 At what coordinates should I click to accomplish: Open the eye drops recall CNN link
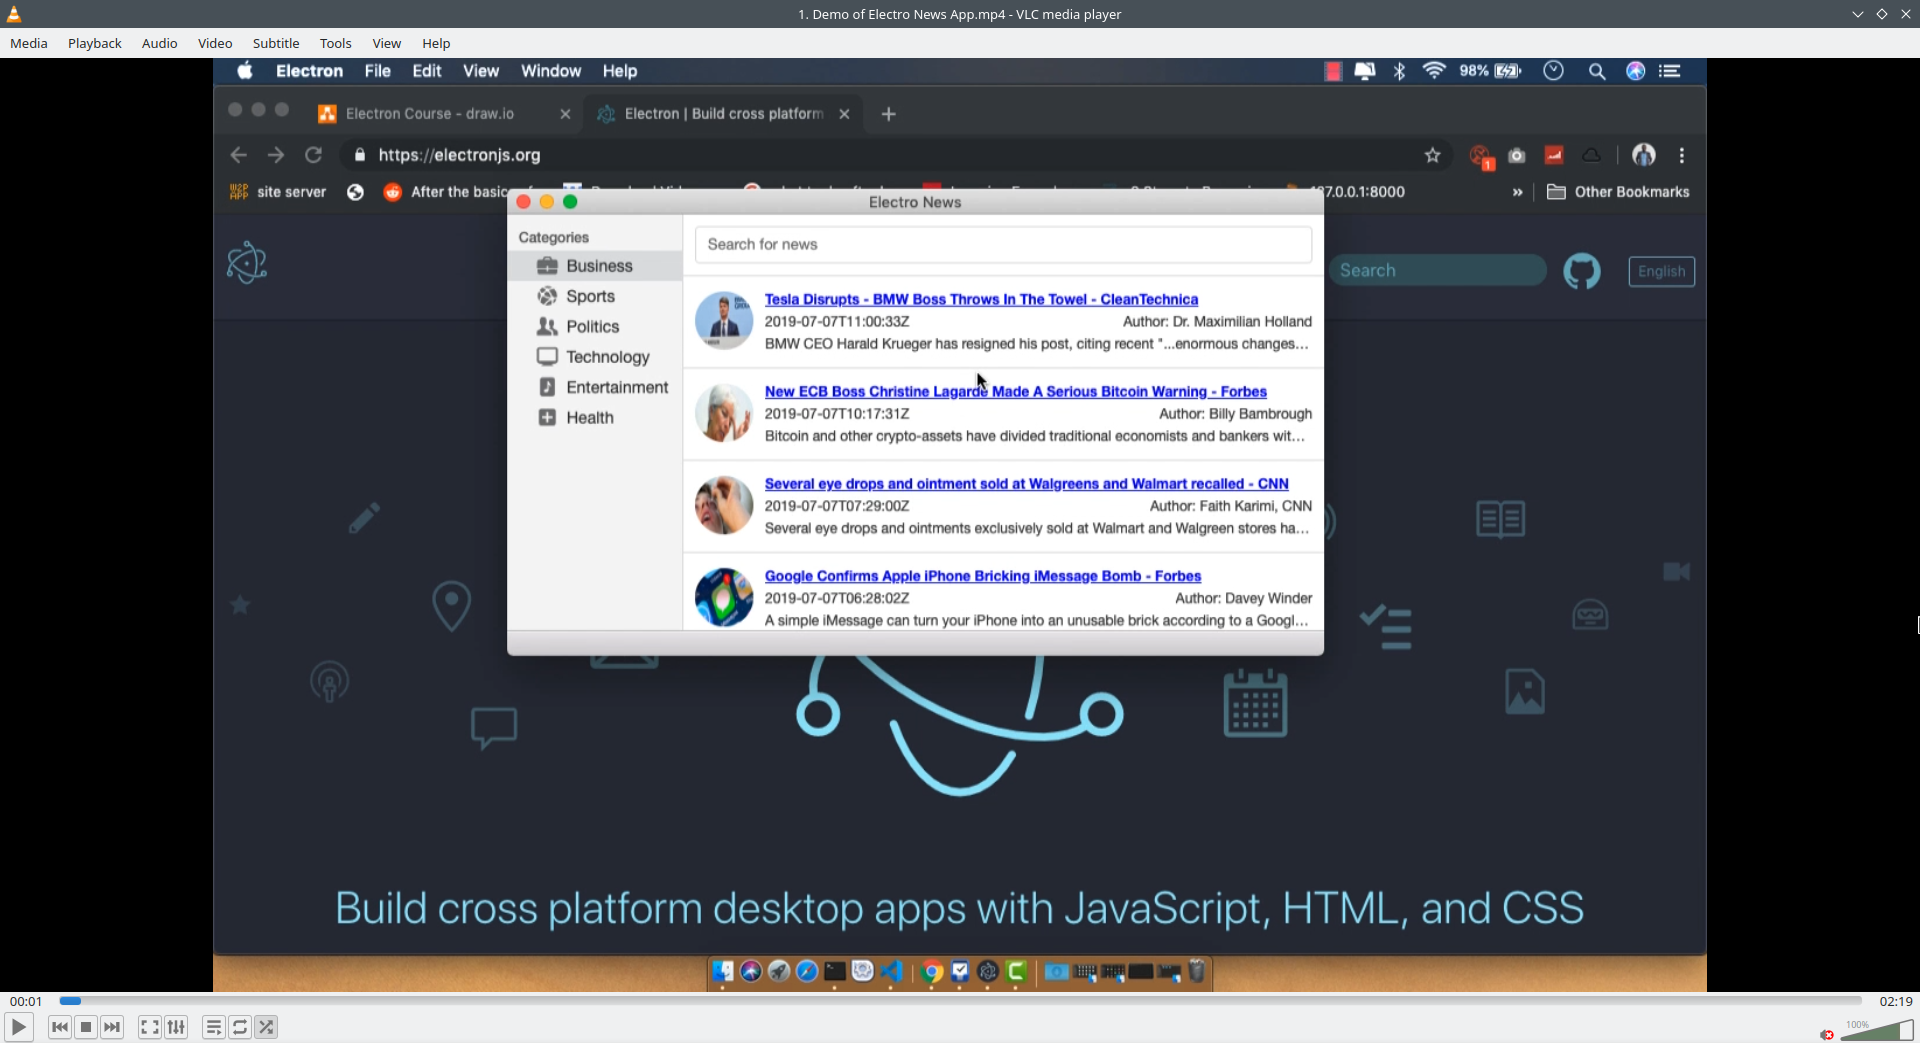tap(1026, 484)
